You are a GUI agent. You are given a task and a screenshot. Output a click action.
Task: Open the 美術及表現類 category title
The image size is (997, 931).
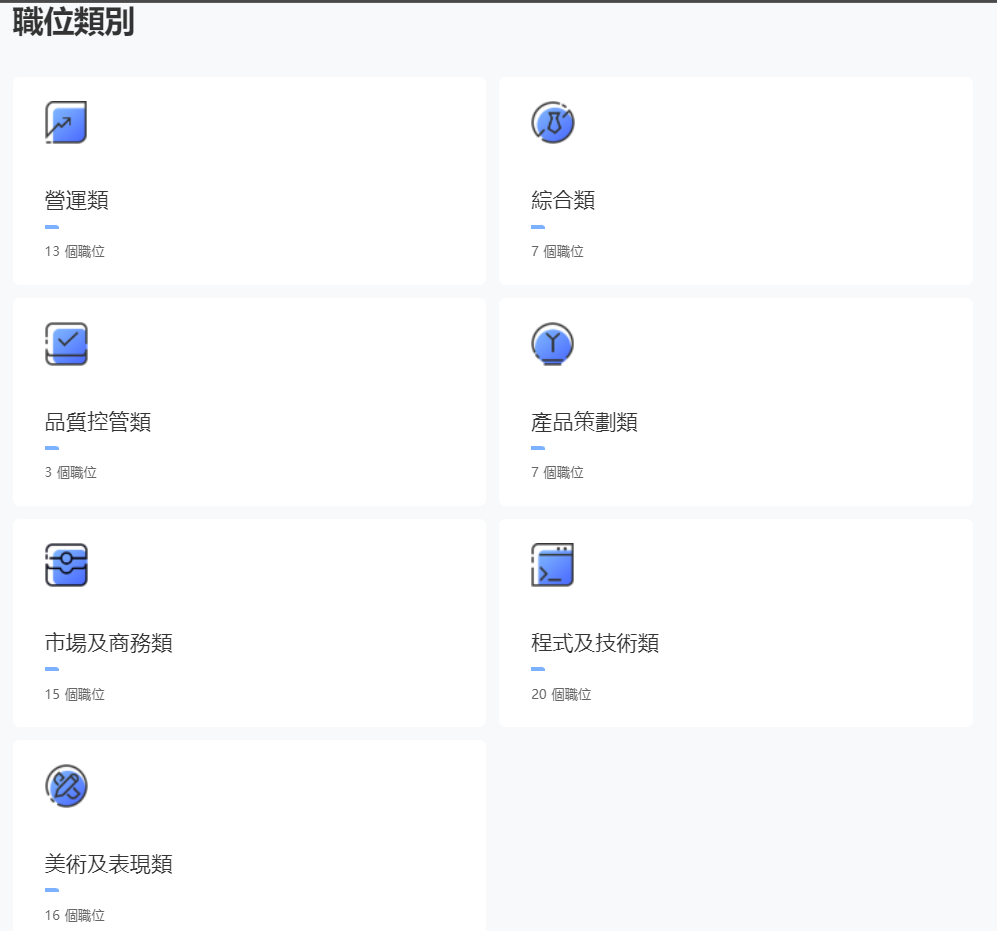click(109, 864)
